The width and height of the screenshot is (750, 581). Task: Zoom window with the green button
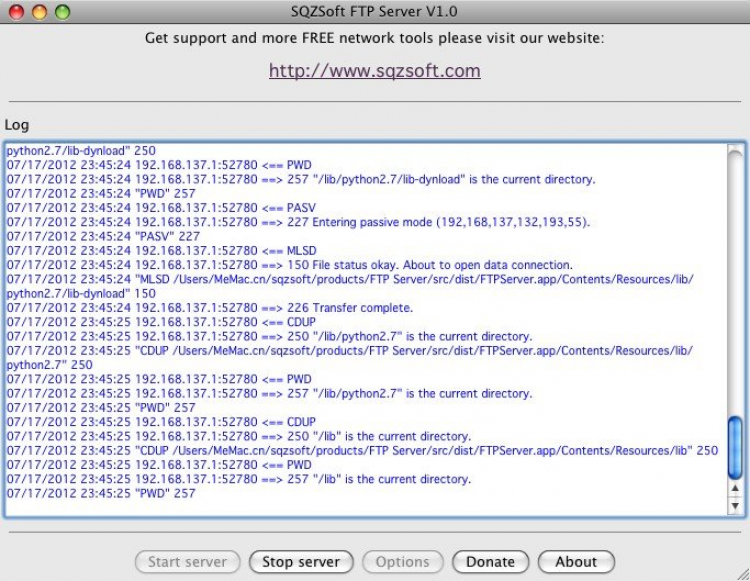click(63, 12)
